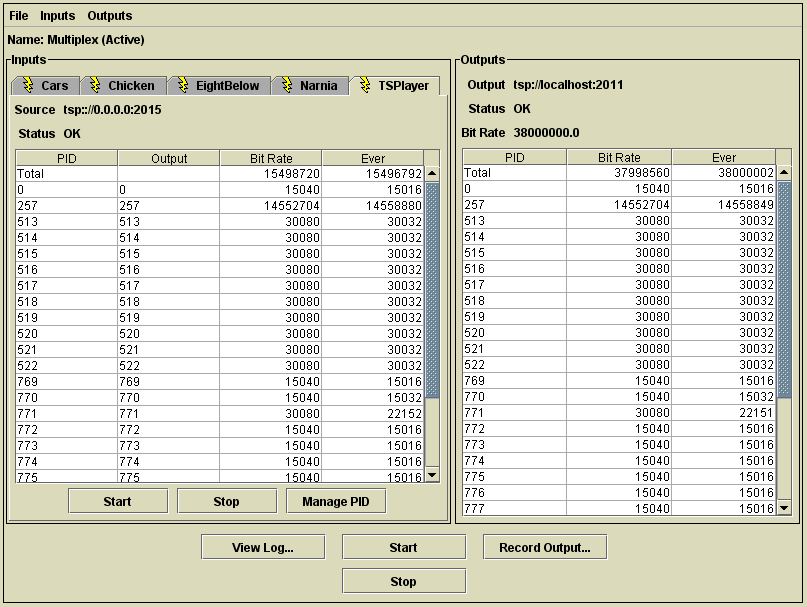Open the File menu

point(19,16)
